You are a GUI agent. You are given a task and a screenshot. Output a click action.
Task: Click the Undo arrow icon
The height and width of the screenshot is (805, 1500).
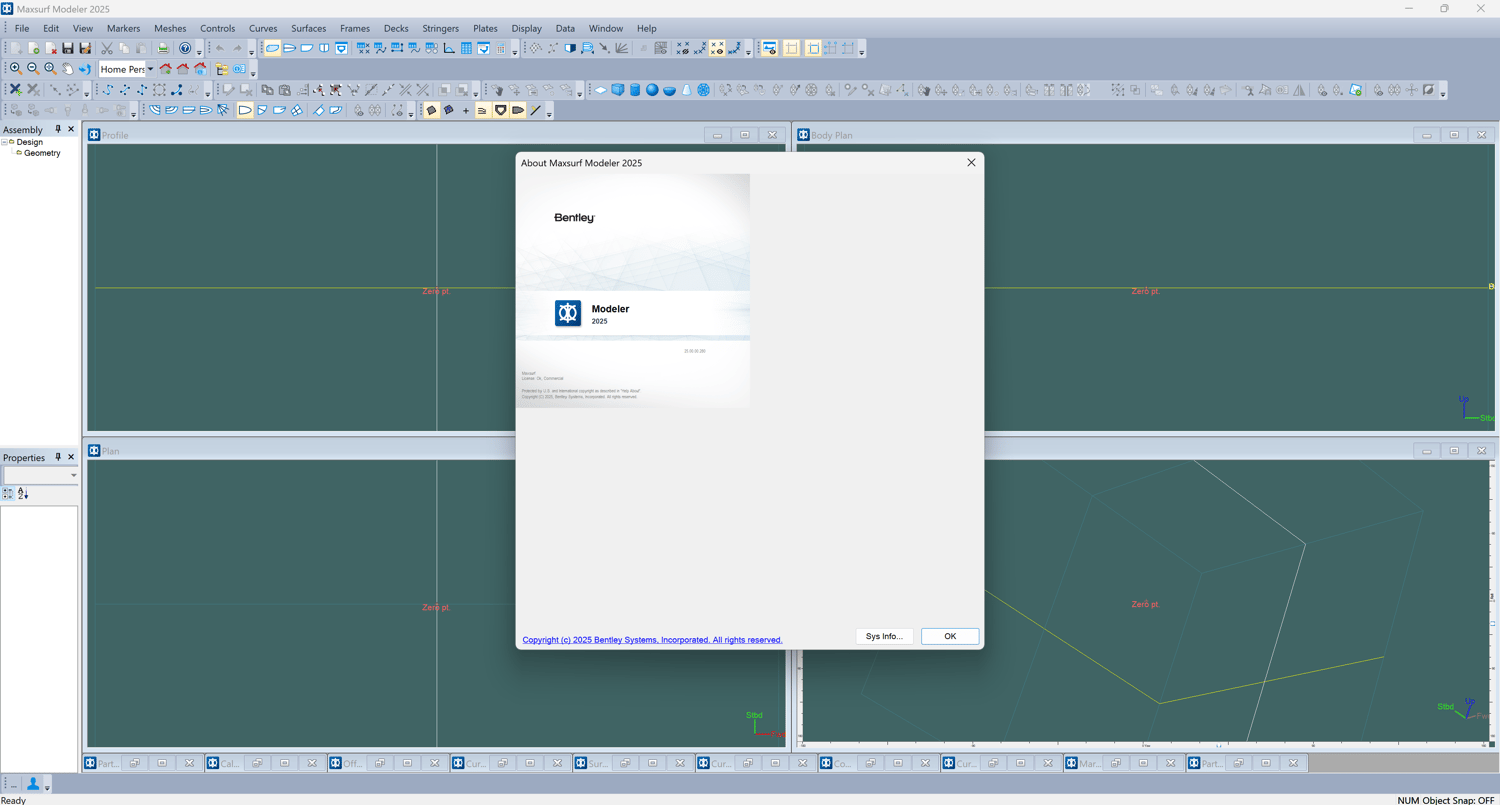point(220,48)
